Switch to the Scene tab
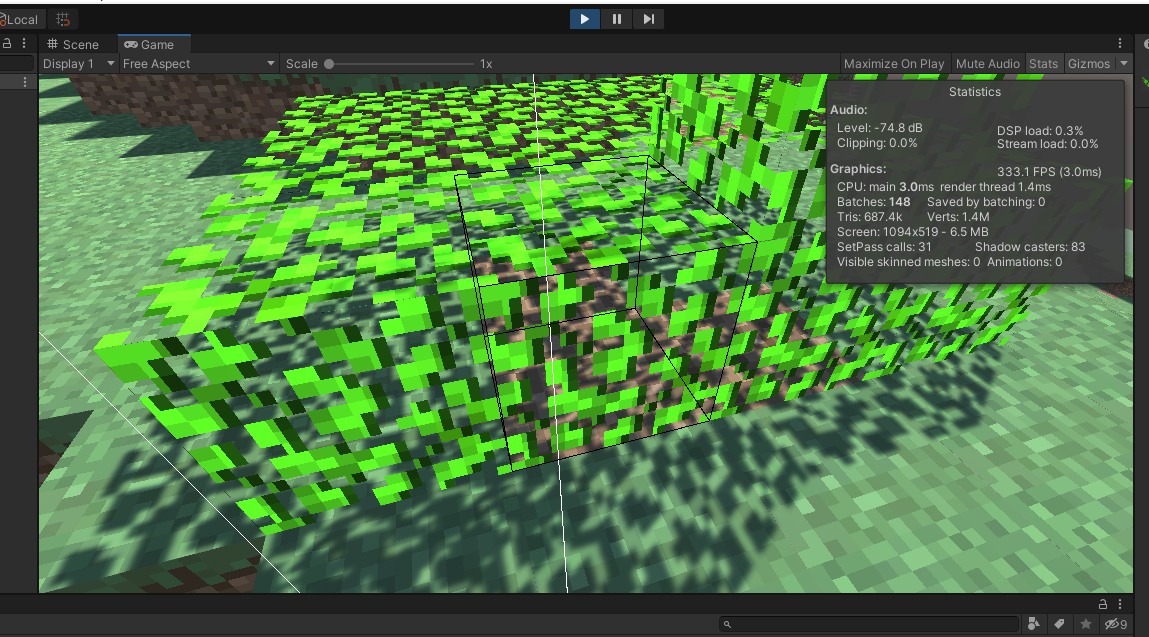1149x637 pixels. (x=73, y=45)
